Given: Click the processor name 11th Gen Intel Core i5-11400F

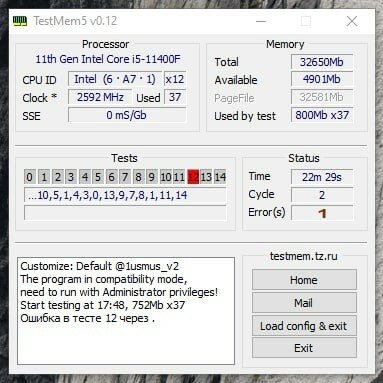Looking at the screenshot, I should (108, 59).
